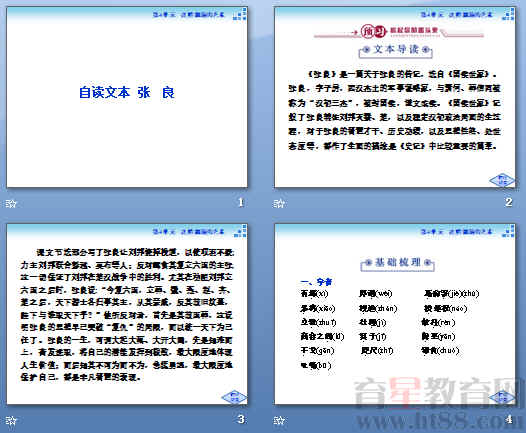This screenshot has width=526, height=433.
Task: Click the title text 自读文本 张 良
Action: pos(127,93)
